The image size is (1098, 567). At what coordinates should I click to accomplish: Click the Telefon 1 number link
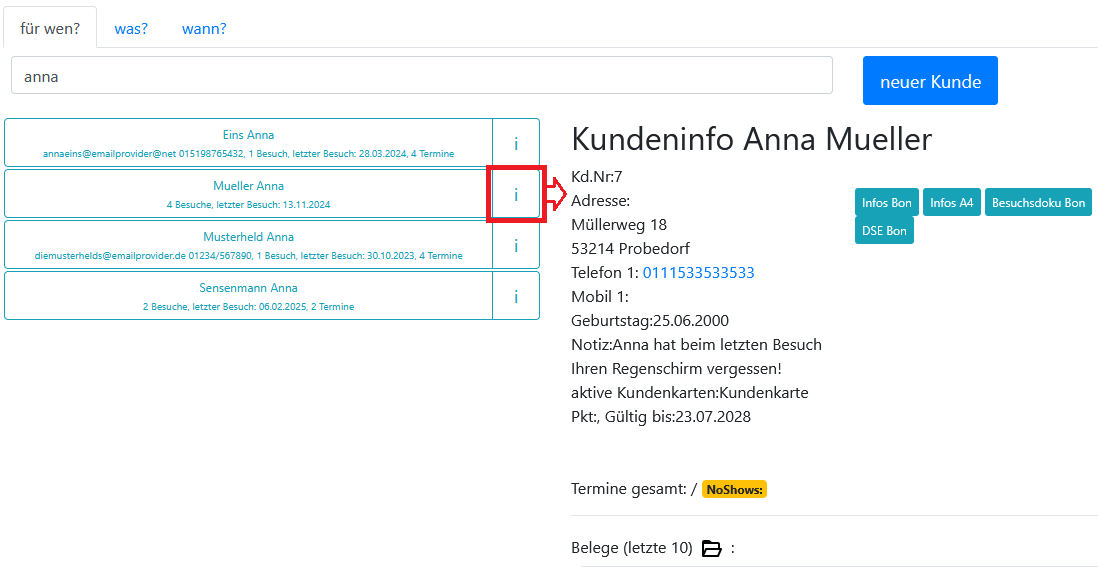coord(698,273)
